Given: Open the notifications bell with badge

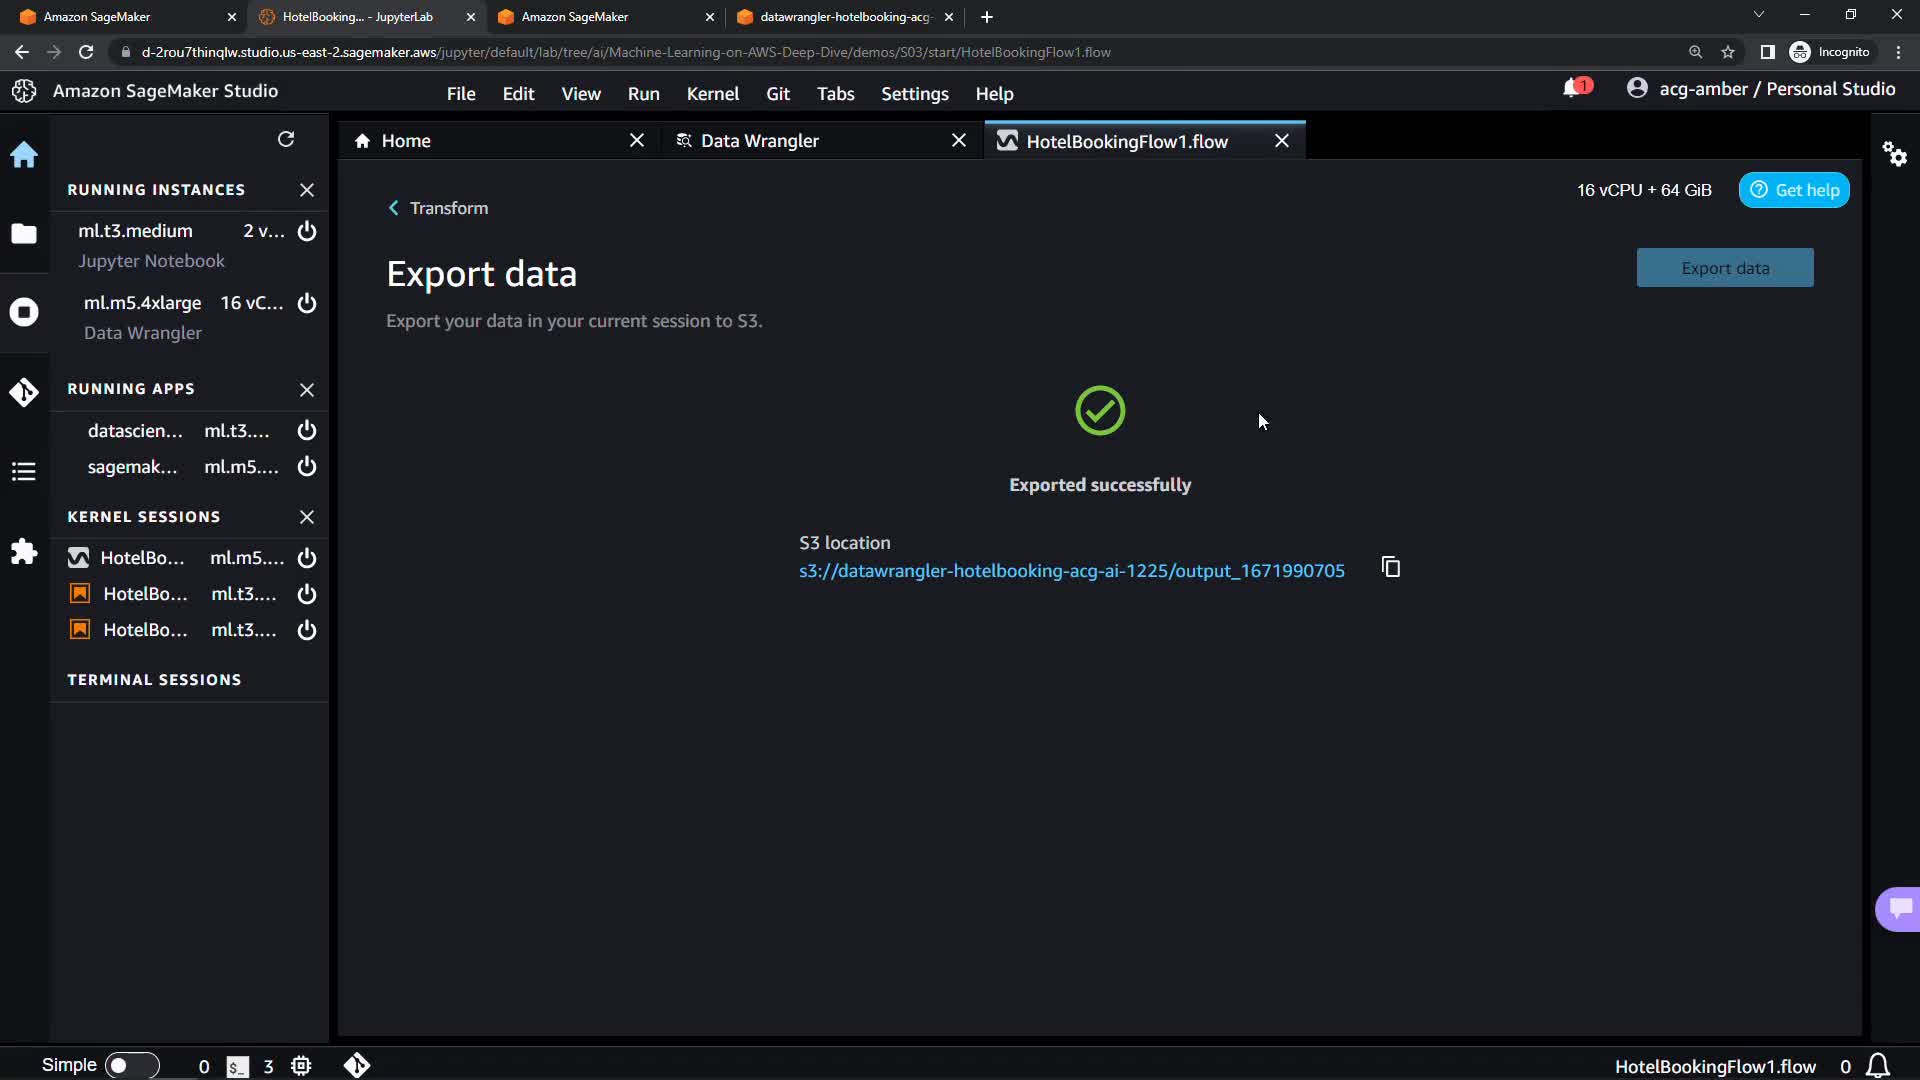Looking at the screenshot, I should click(x=1575, y=88).
